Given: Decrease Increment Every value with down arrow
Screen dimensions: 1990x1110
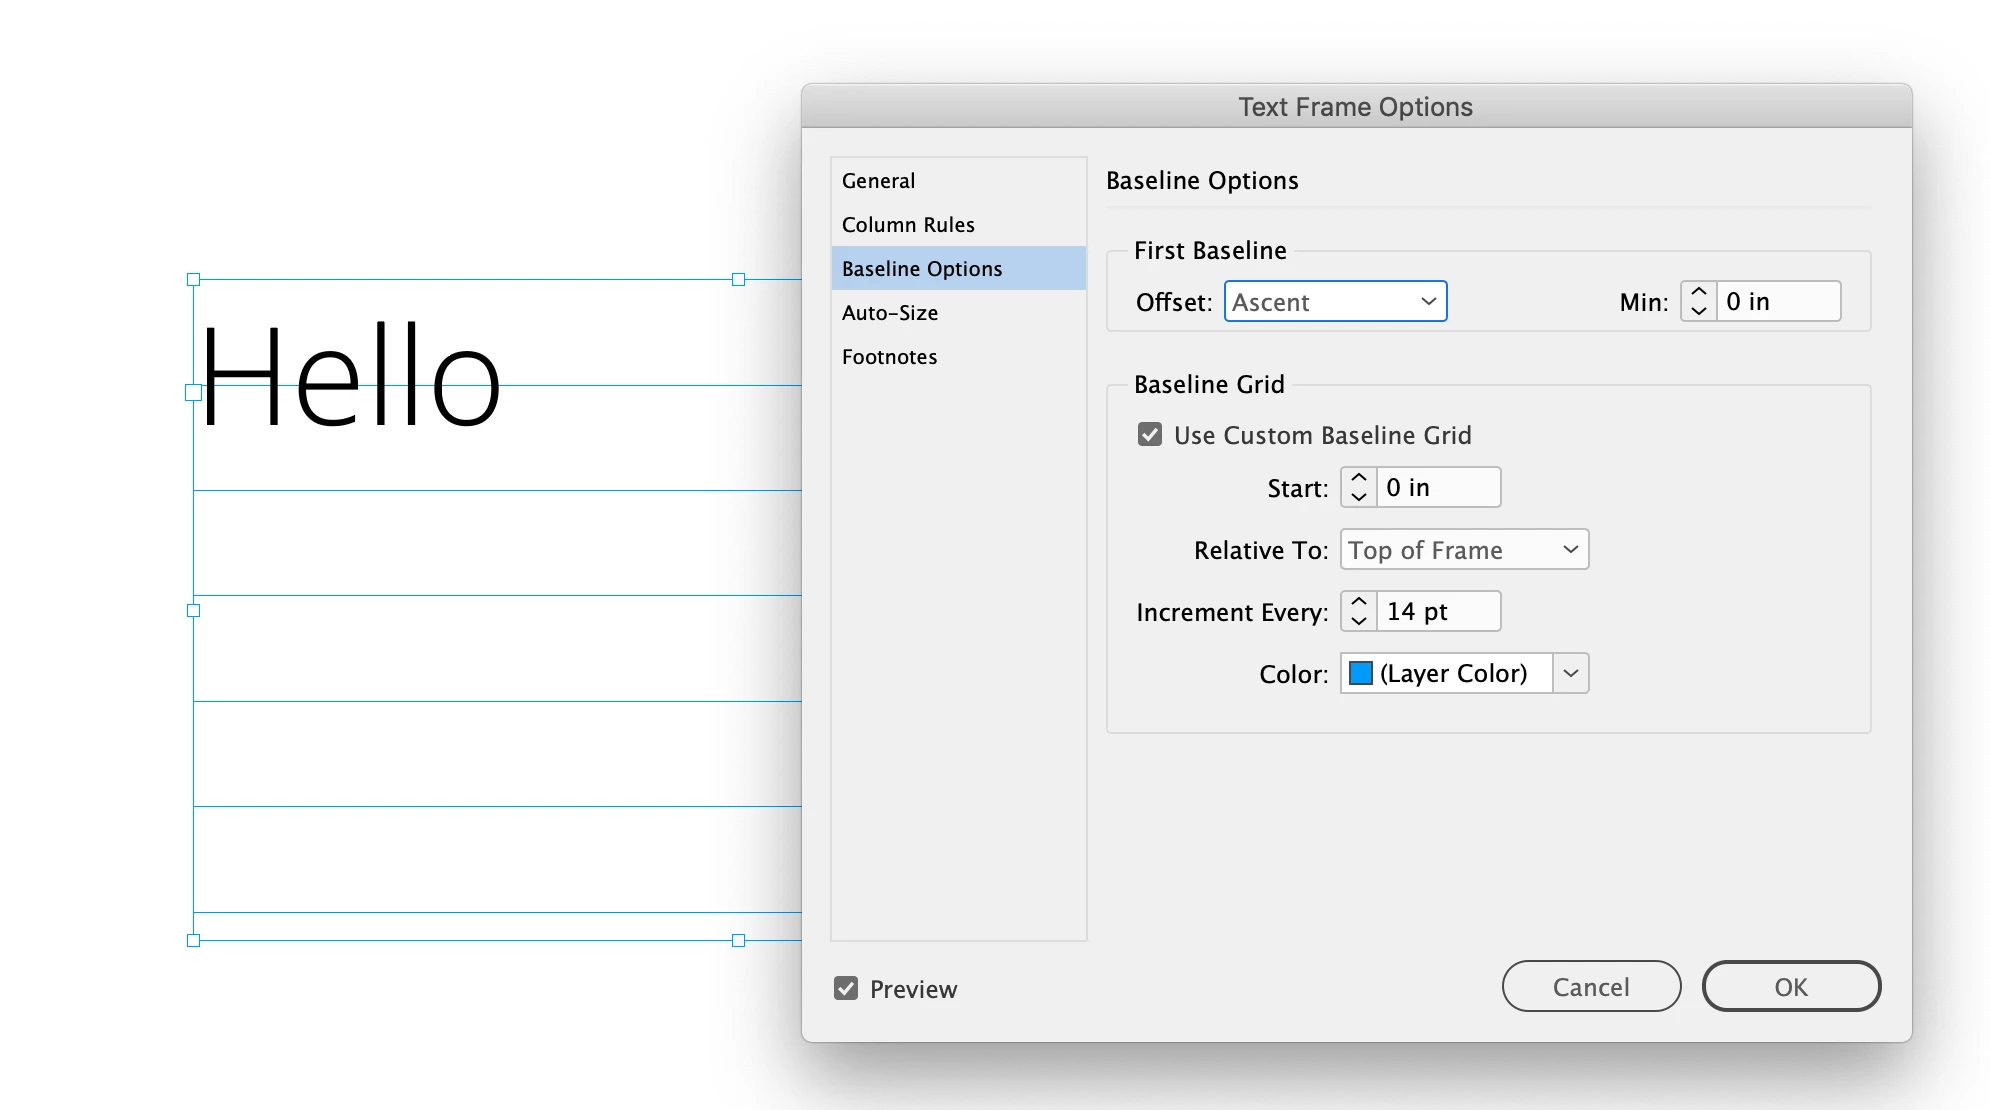Looking at the screenshot, I should click(1358, 621).
